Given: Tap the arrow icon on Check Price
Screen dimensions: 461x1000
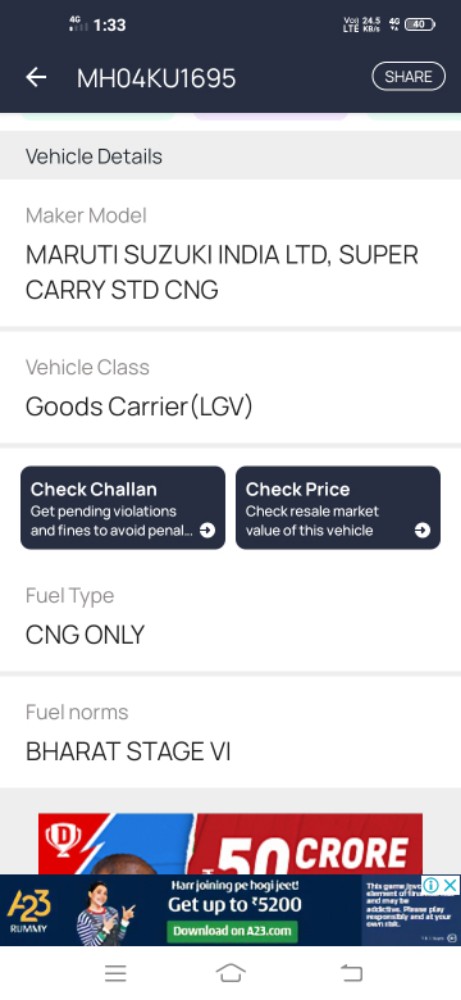Looking at the screenshot, I should click(422, 530).
